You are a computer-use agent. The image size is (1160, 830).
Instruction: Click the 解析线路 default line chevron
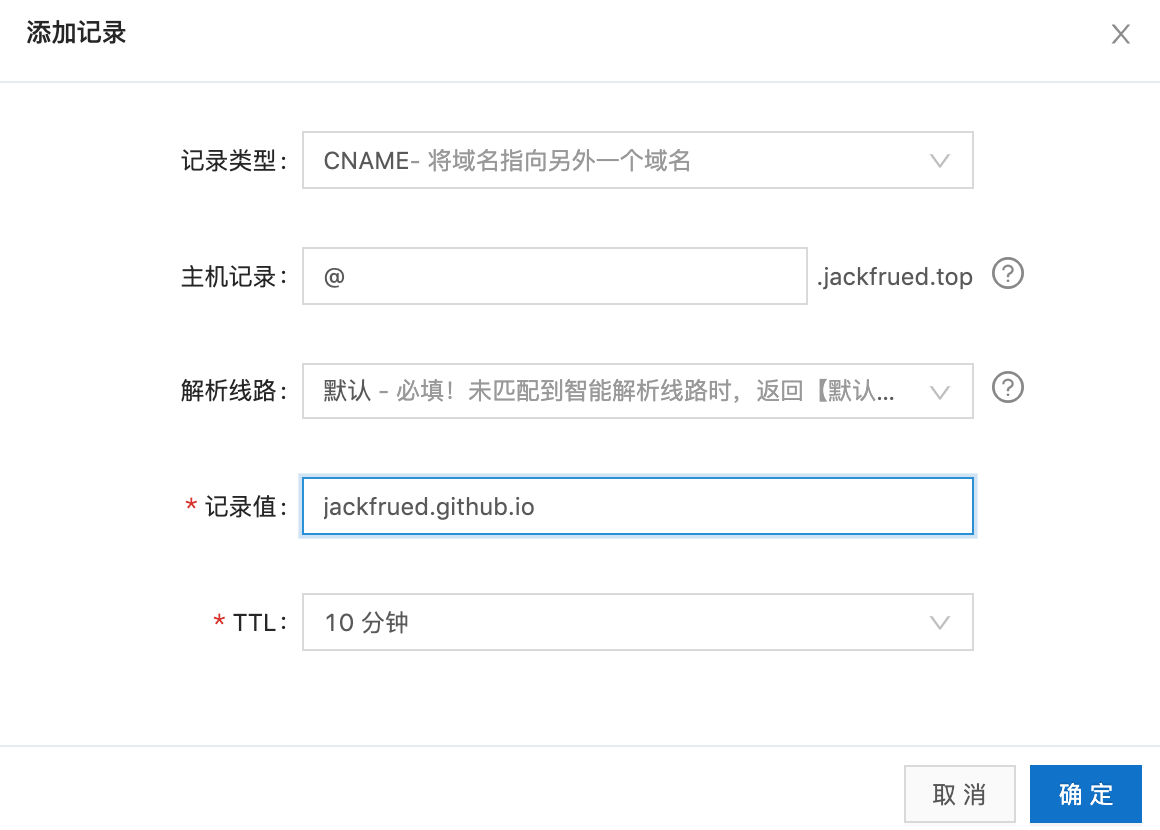pyautogui.click(x=938, y=391)
